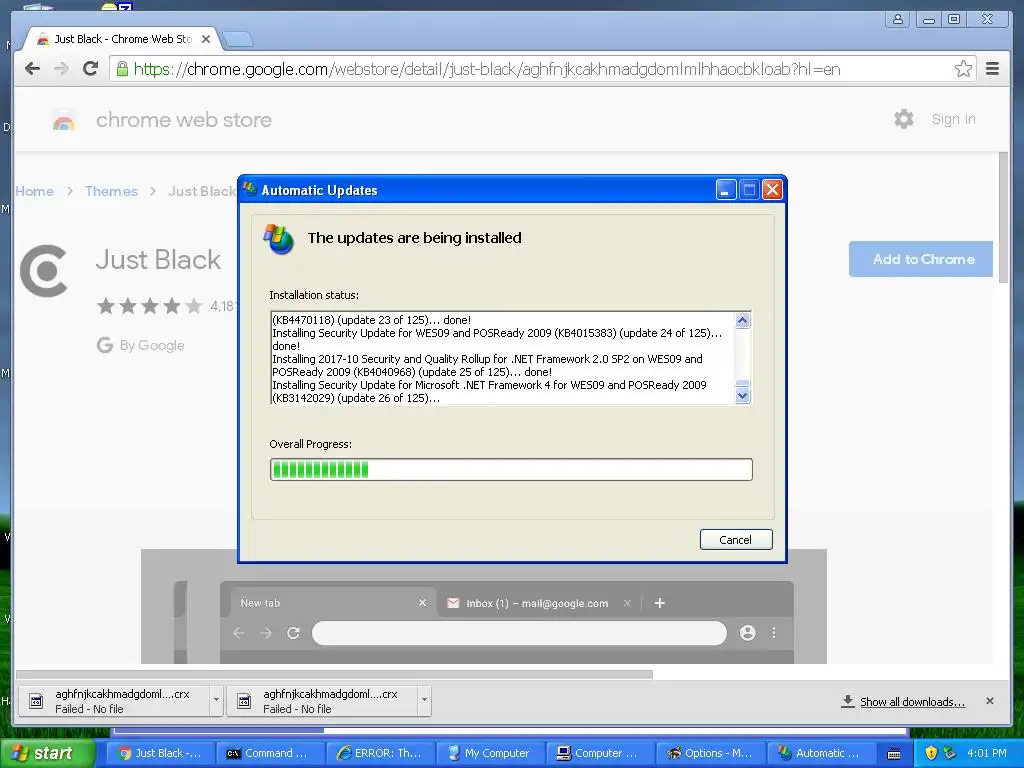The height and width of the screenshot is (768, 1024).
Task: Open Chrome's hamburger menu
Action: [x=992, y=69]
